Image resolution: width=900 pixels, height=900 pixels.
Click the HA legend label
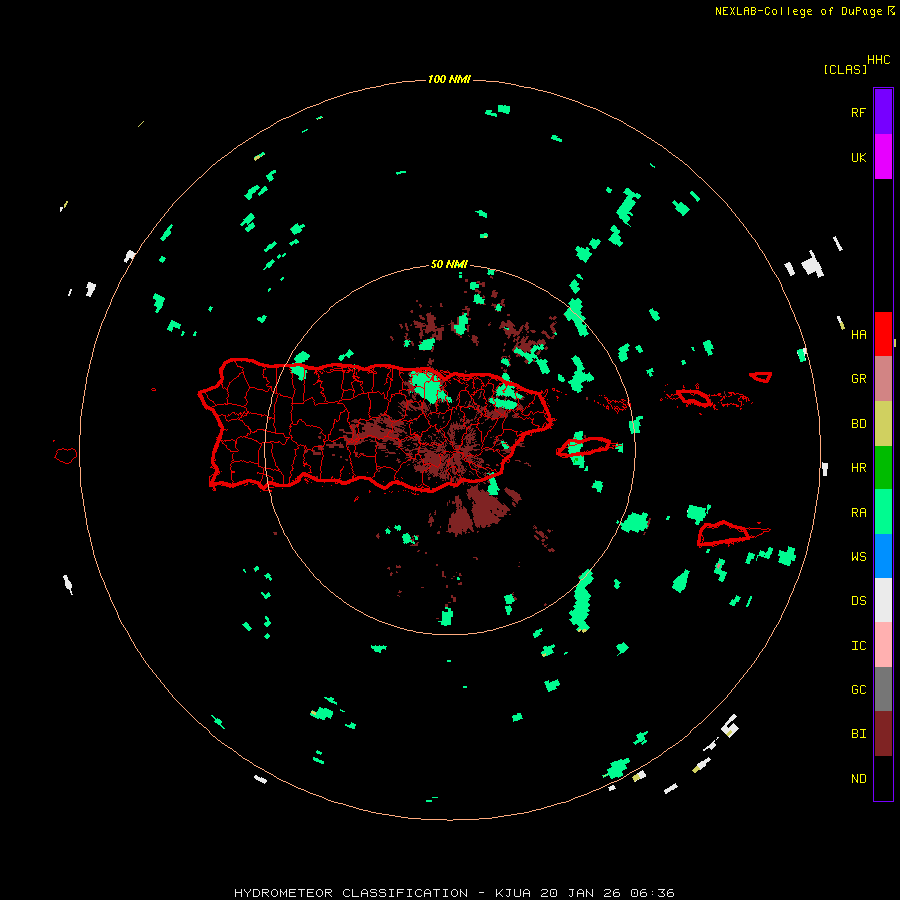(x=858, y=335)
